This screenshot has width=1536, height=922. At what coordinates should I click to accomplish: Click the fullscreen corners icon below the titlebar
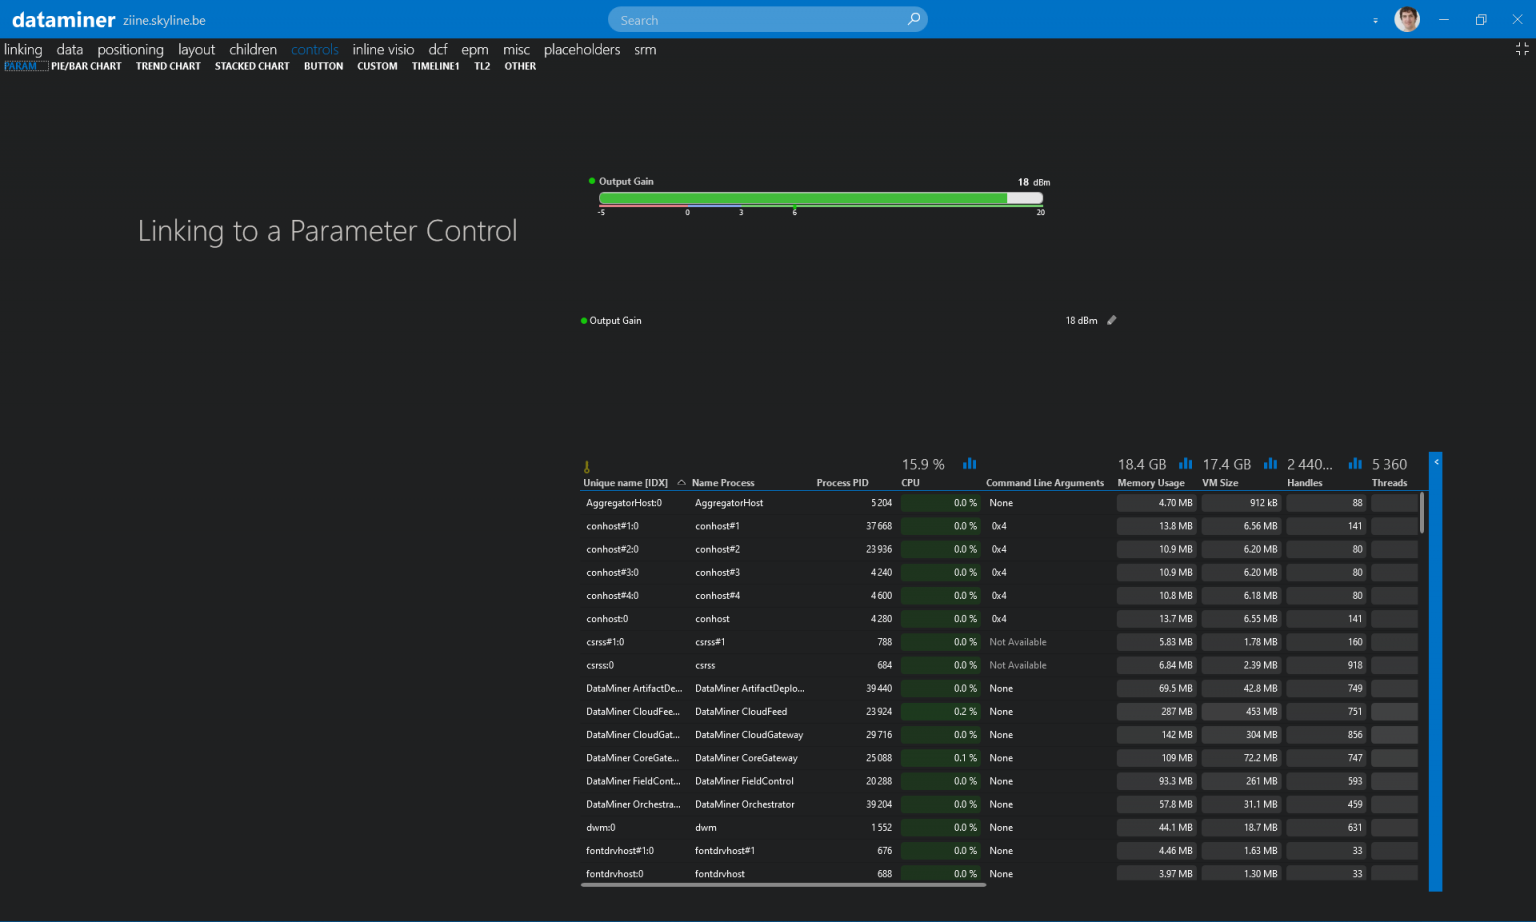coord(1522,47)
